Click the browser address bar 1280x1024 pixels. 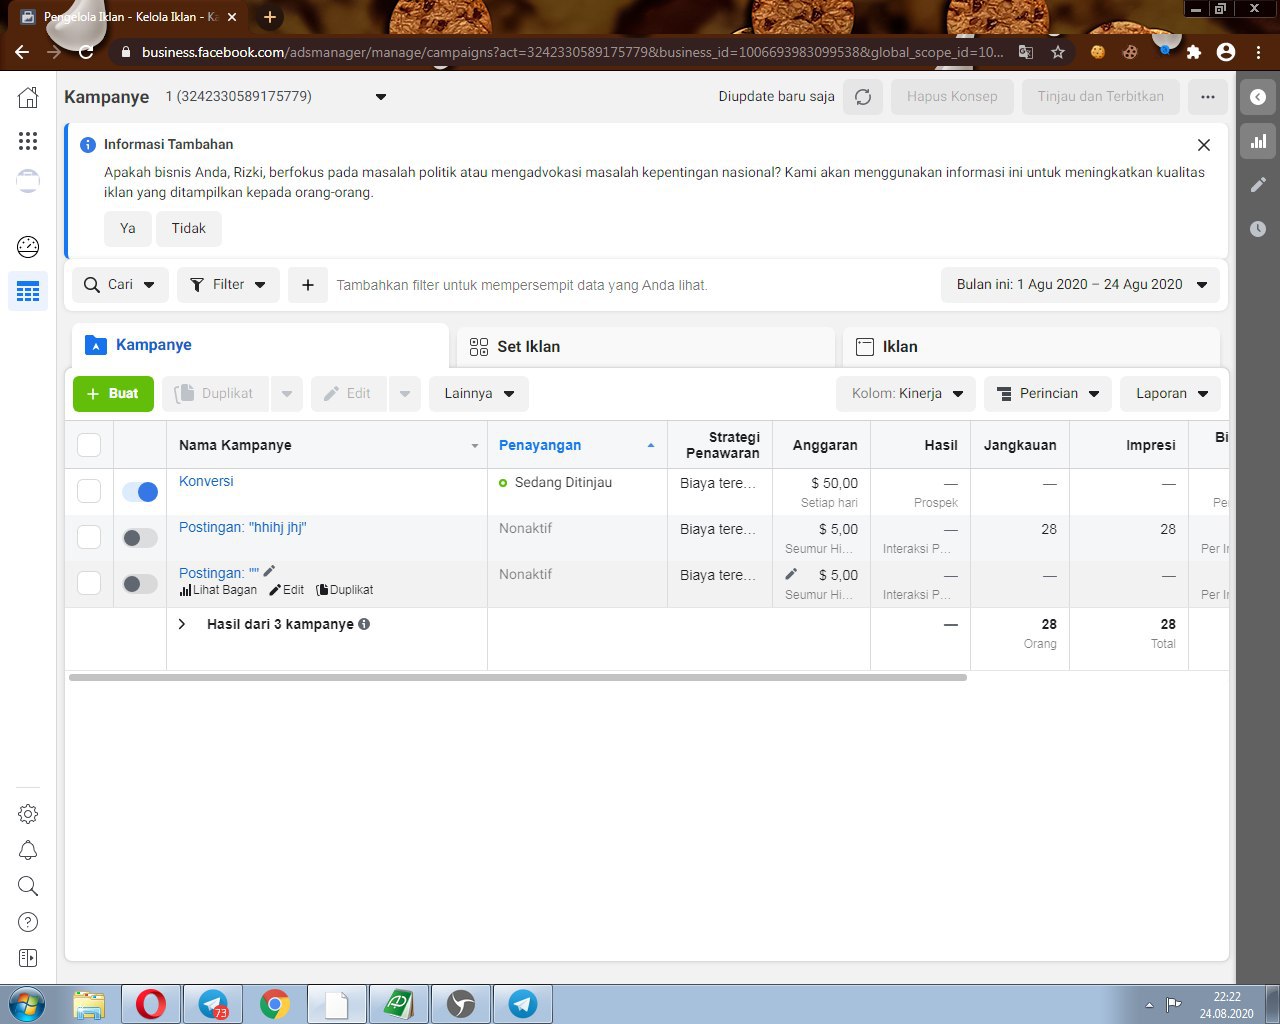point(570,52)
